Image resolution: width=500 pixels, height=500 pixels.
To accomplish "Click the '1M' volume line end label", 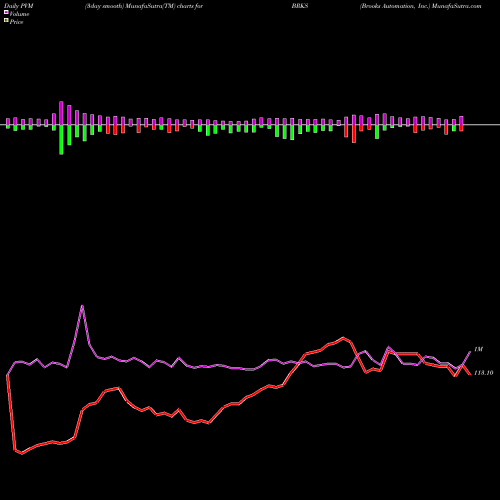I will [x=478, y=349].
